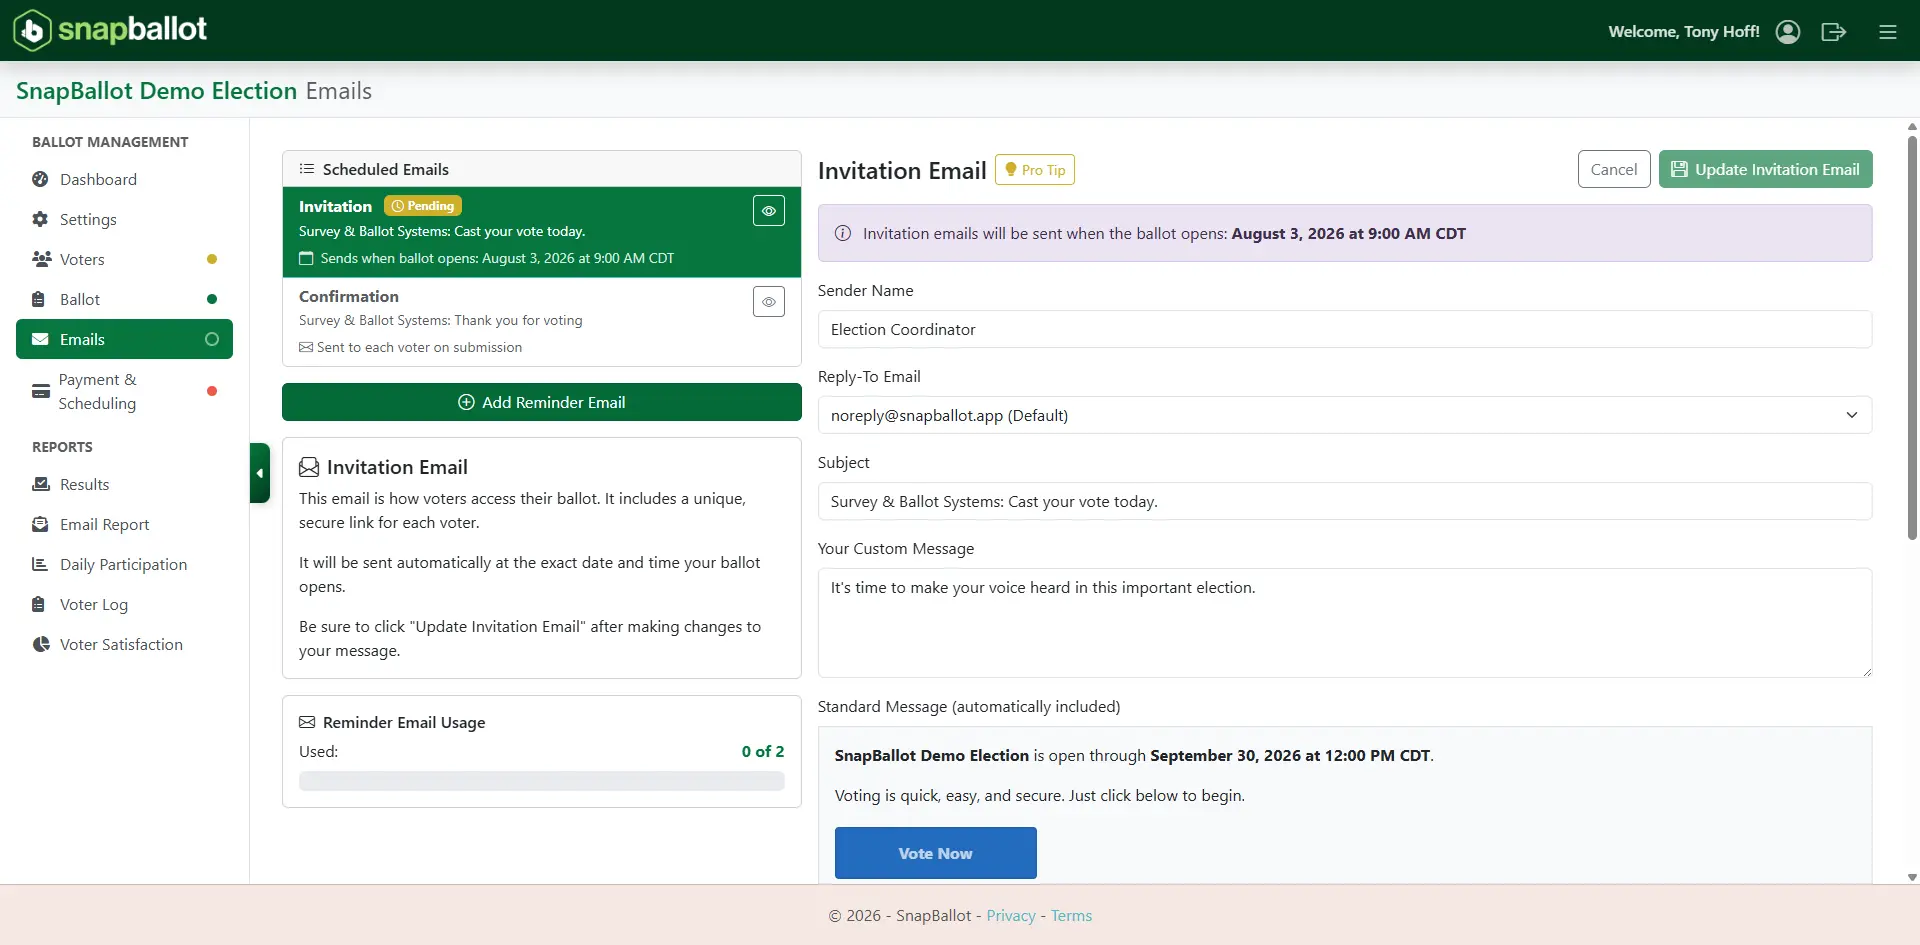Screen dimensions: 1920x945
Task: Click the open envelope icon beside Invitation Email
Action: pos(309,467)
